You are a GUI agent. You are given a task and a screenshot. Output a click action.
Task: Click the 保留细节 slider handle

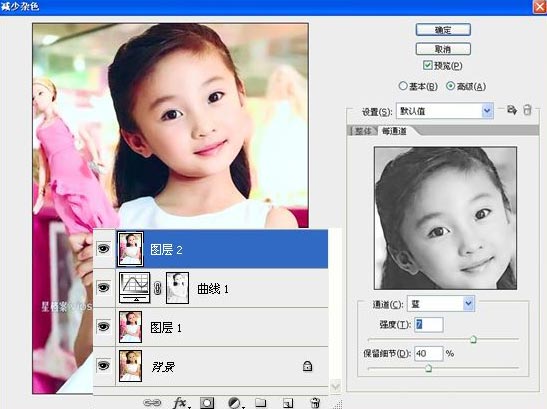428,368
